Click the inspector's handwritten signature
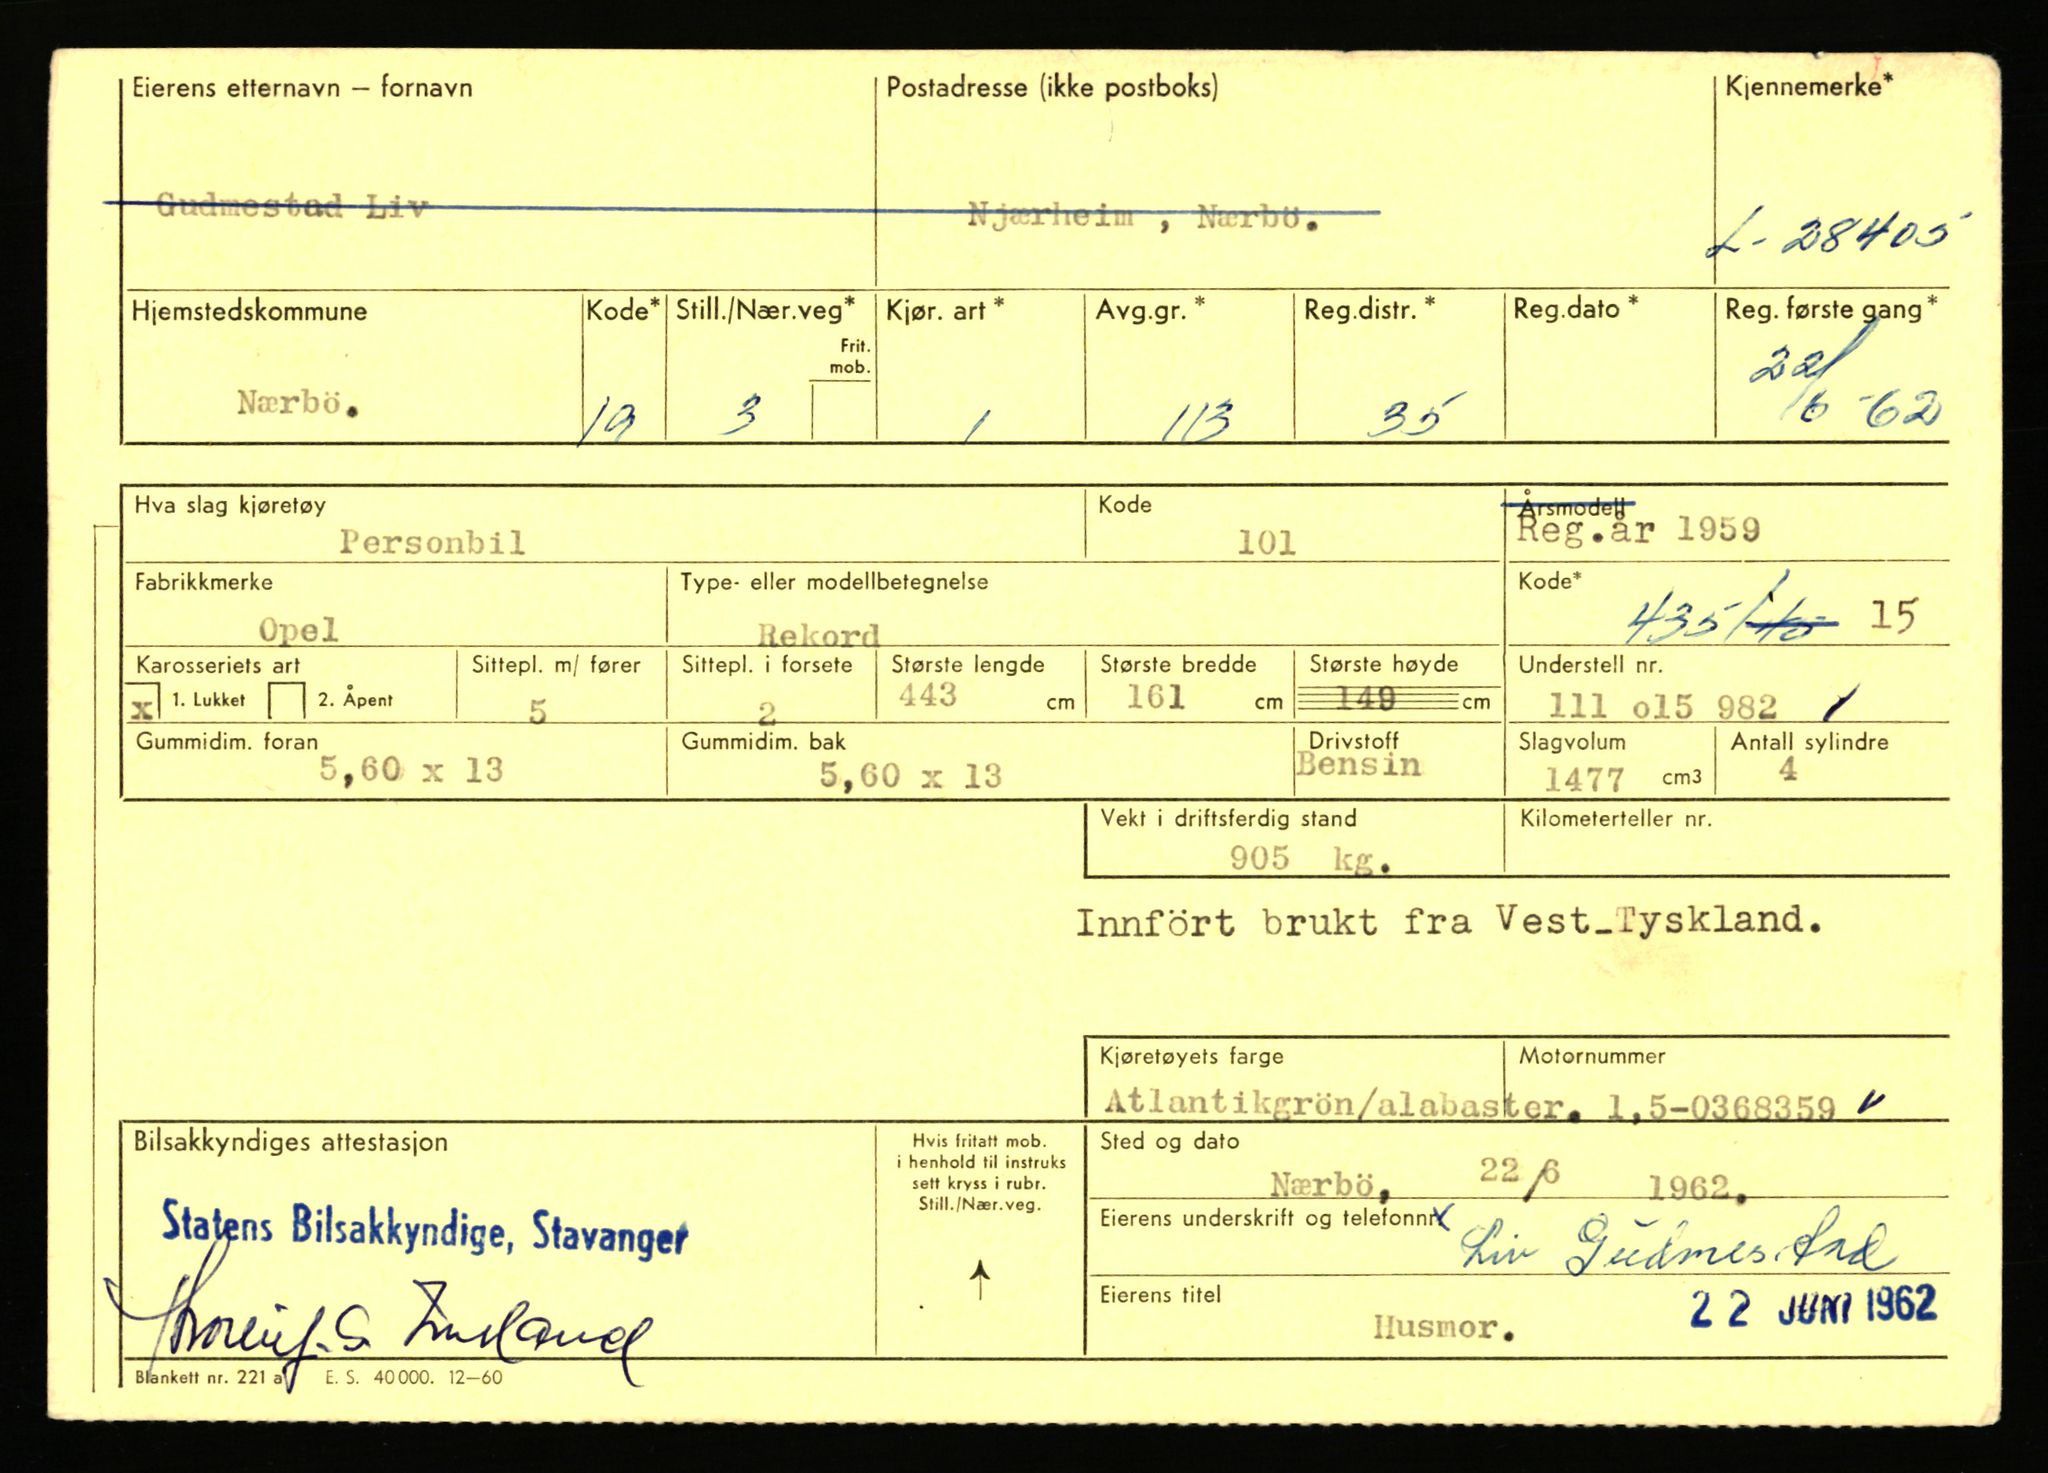The image size is (2048, 1473). tap(380, 1324)
